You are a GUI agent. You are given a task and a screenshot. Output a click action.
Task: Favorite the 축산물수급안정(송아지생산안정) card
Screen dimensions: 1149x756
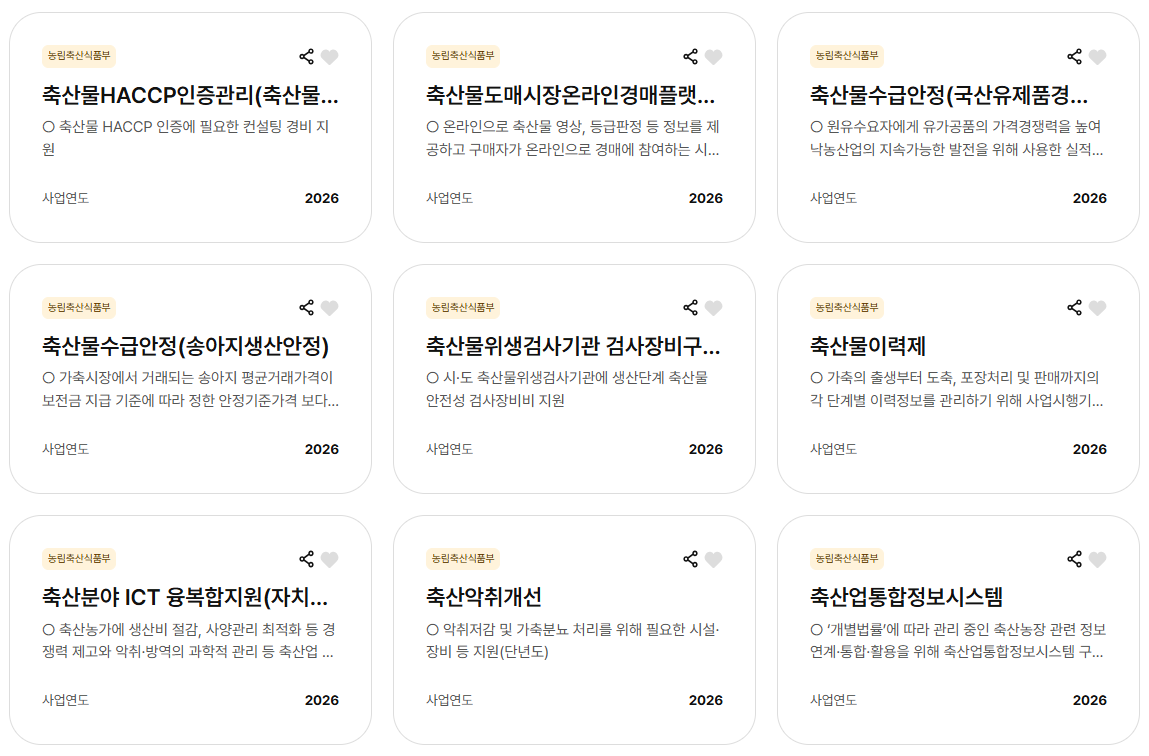click(330, 308)
